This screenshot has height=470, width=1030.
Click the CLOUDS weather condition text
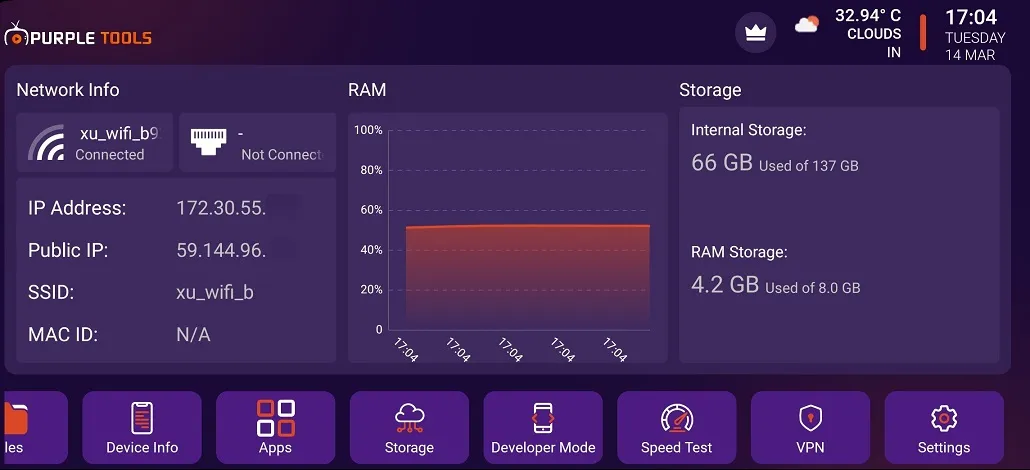click(x=874, y=34)
